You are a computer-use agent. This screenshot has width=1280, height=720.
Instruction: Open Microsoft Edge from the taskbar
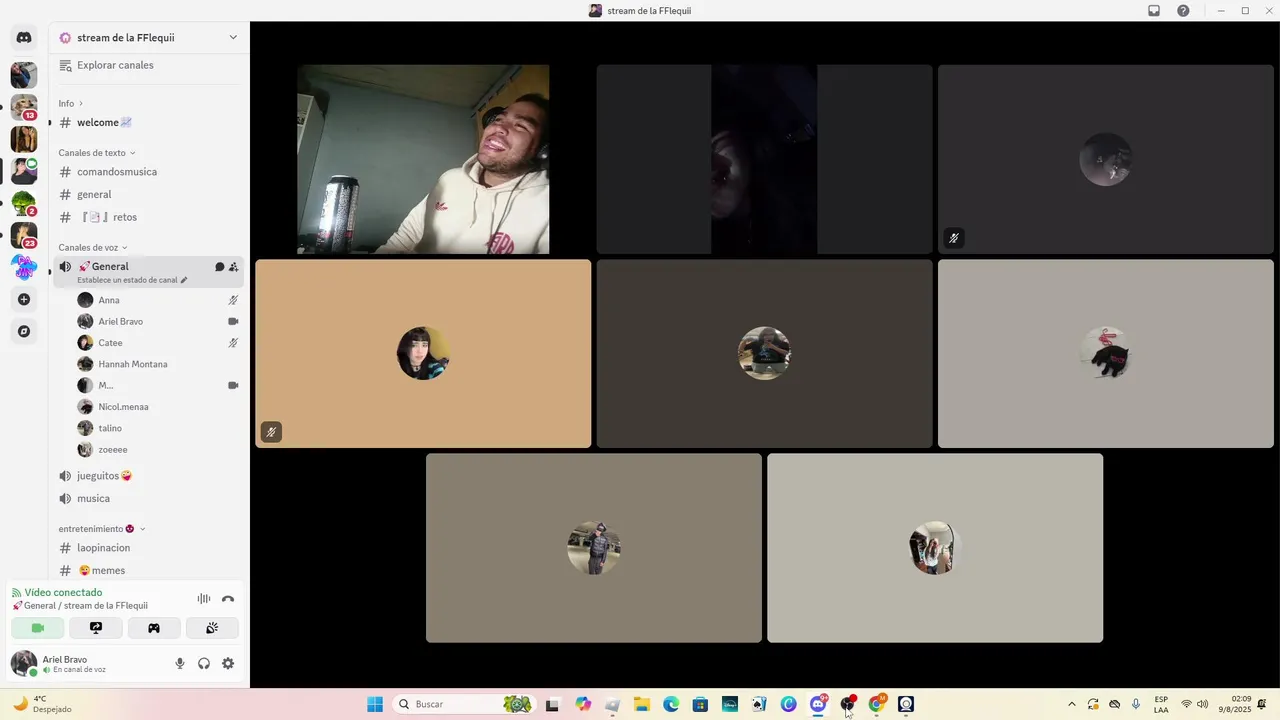(671, 704)
